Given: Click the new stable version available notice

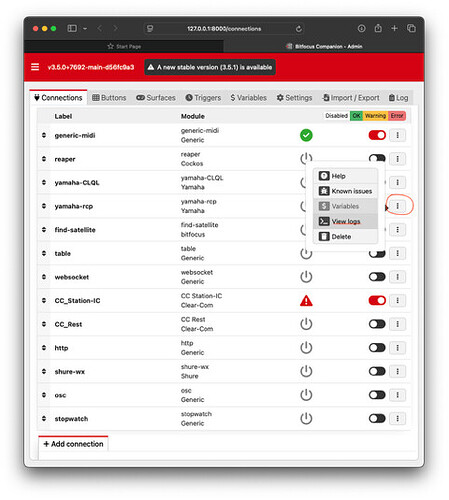Looking at the screenshot, I should pos(210,67).
